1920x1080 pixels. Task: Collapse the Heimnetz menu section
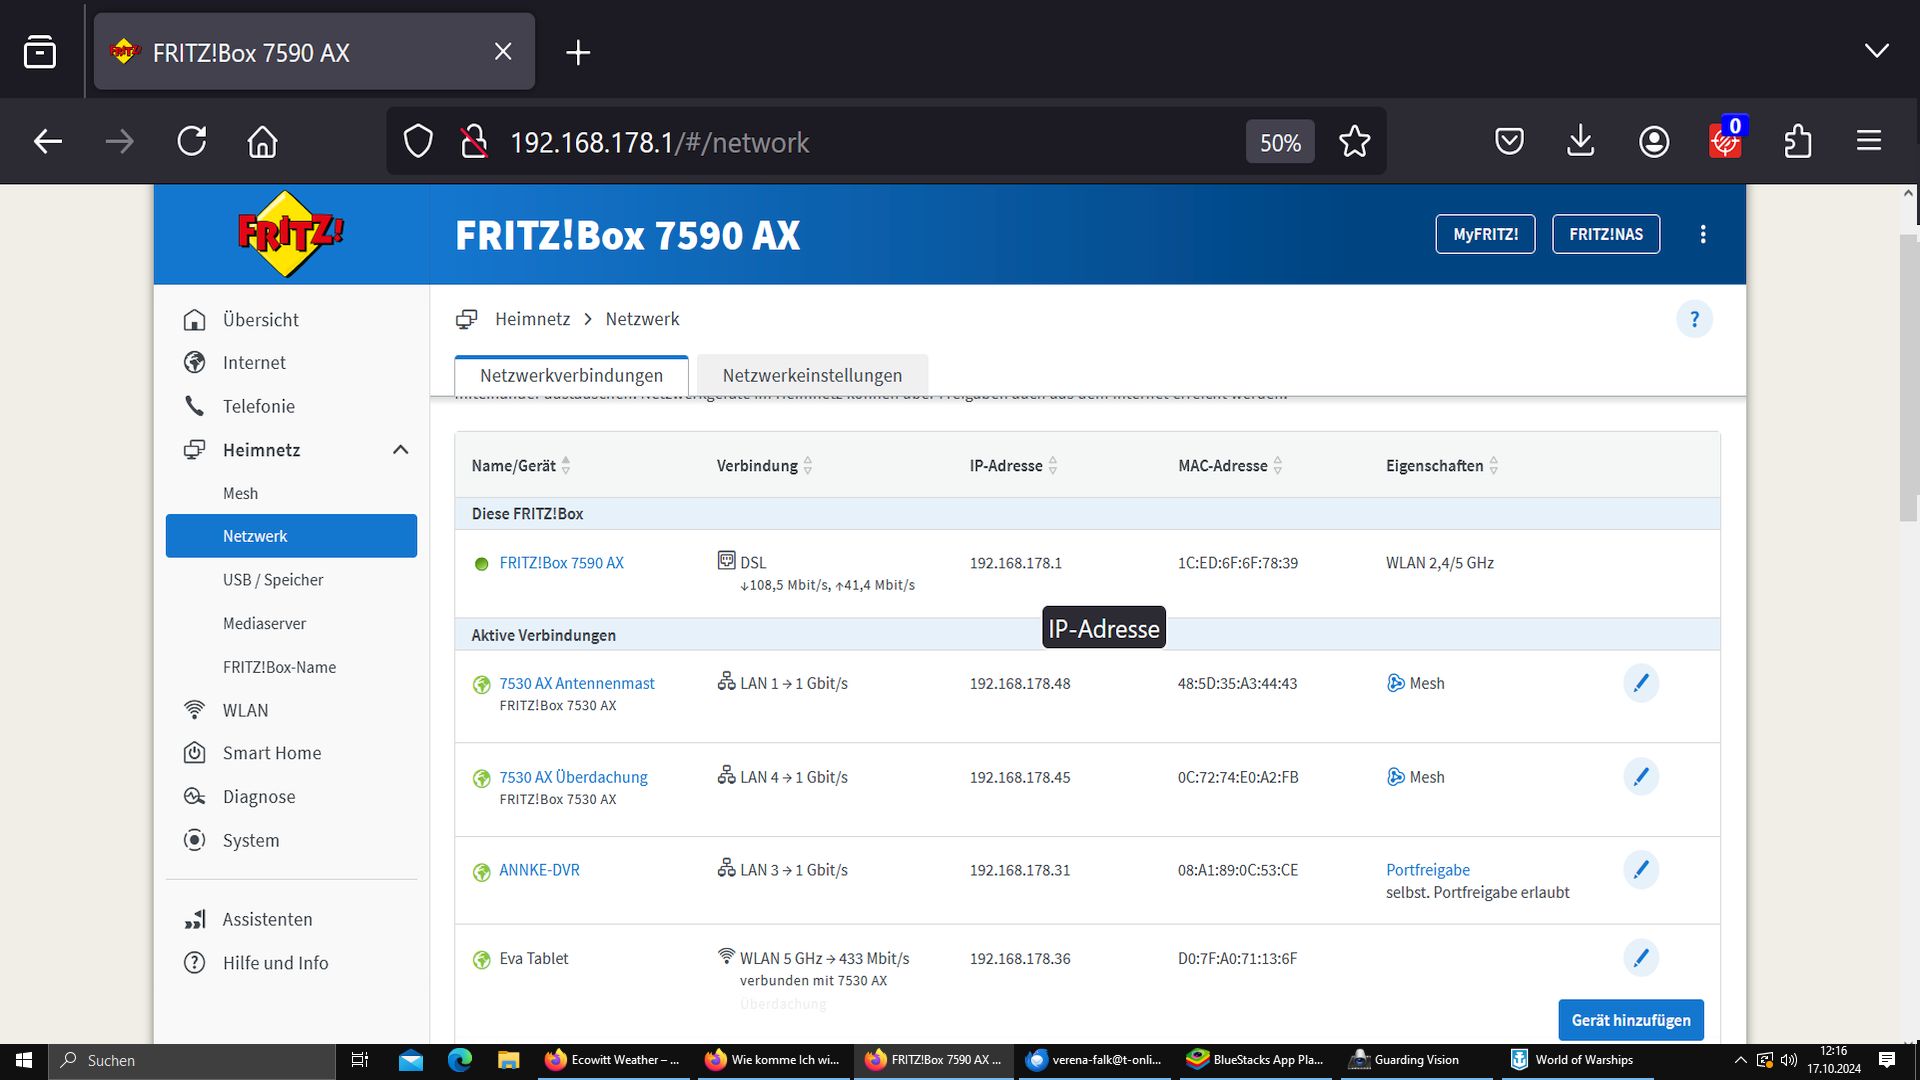[x=400, y=450]
